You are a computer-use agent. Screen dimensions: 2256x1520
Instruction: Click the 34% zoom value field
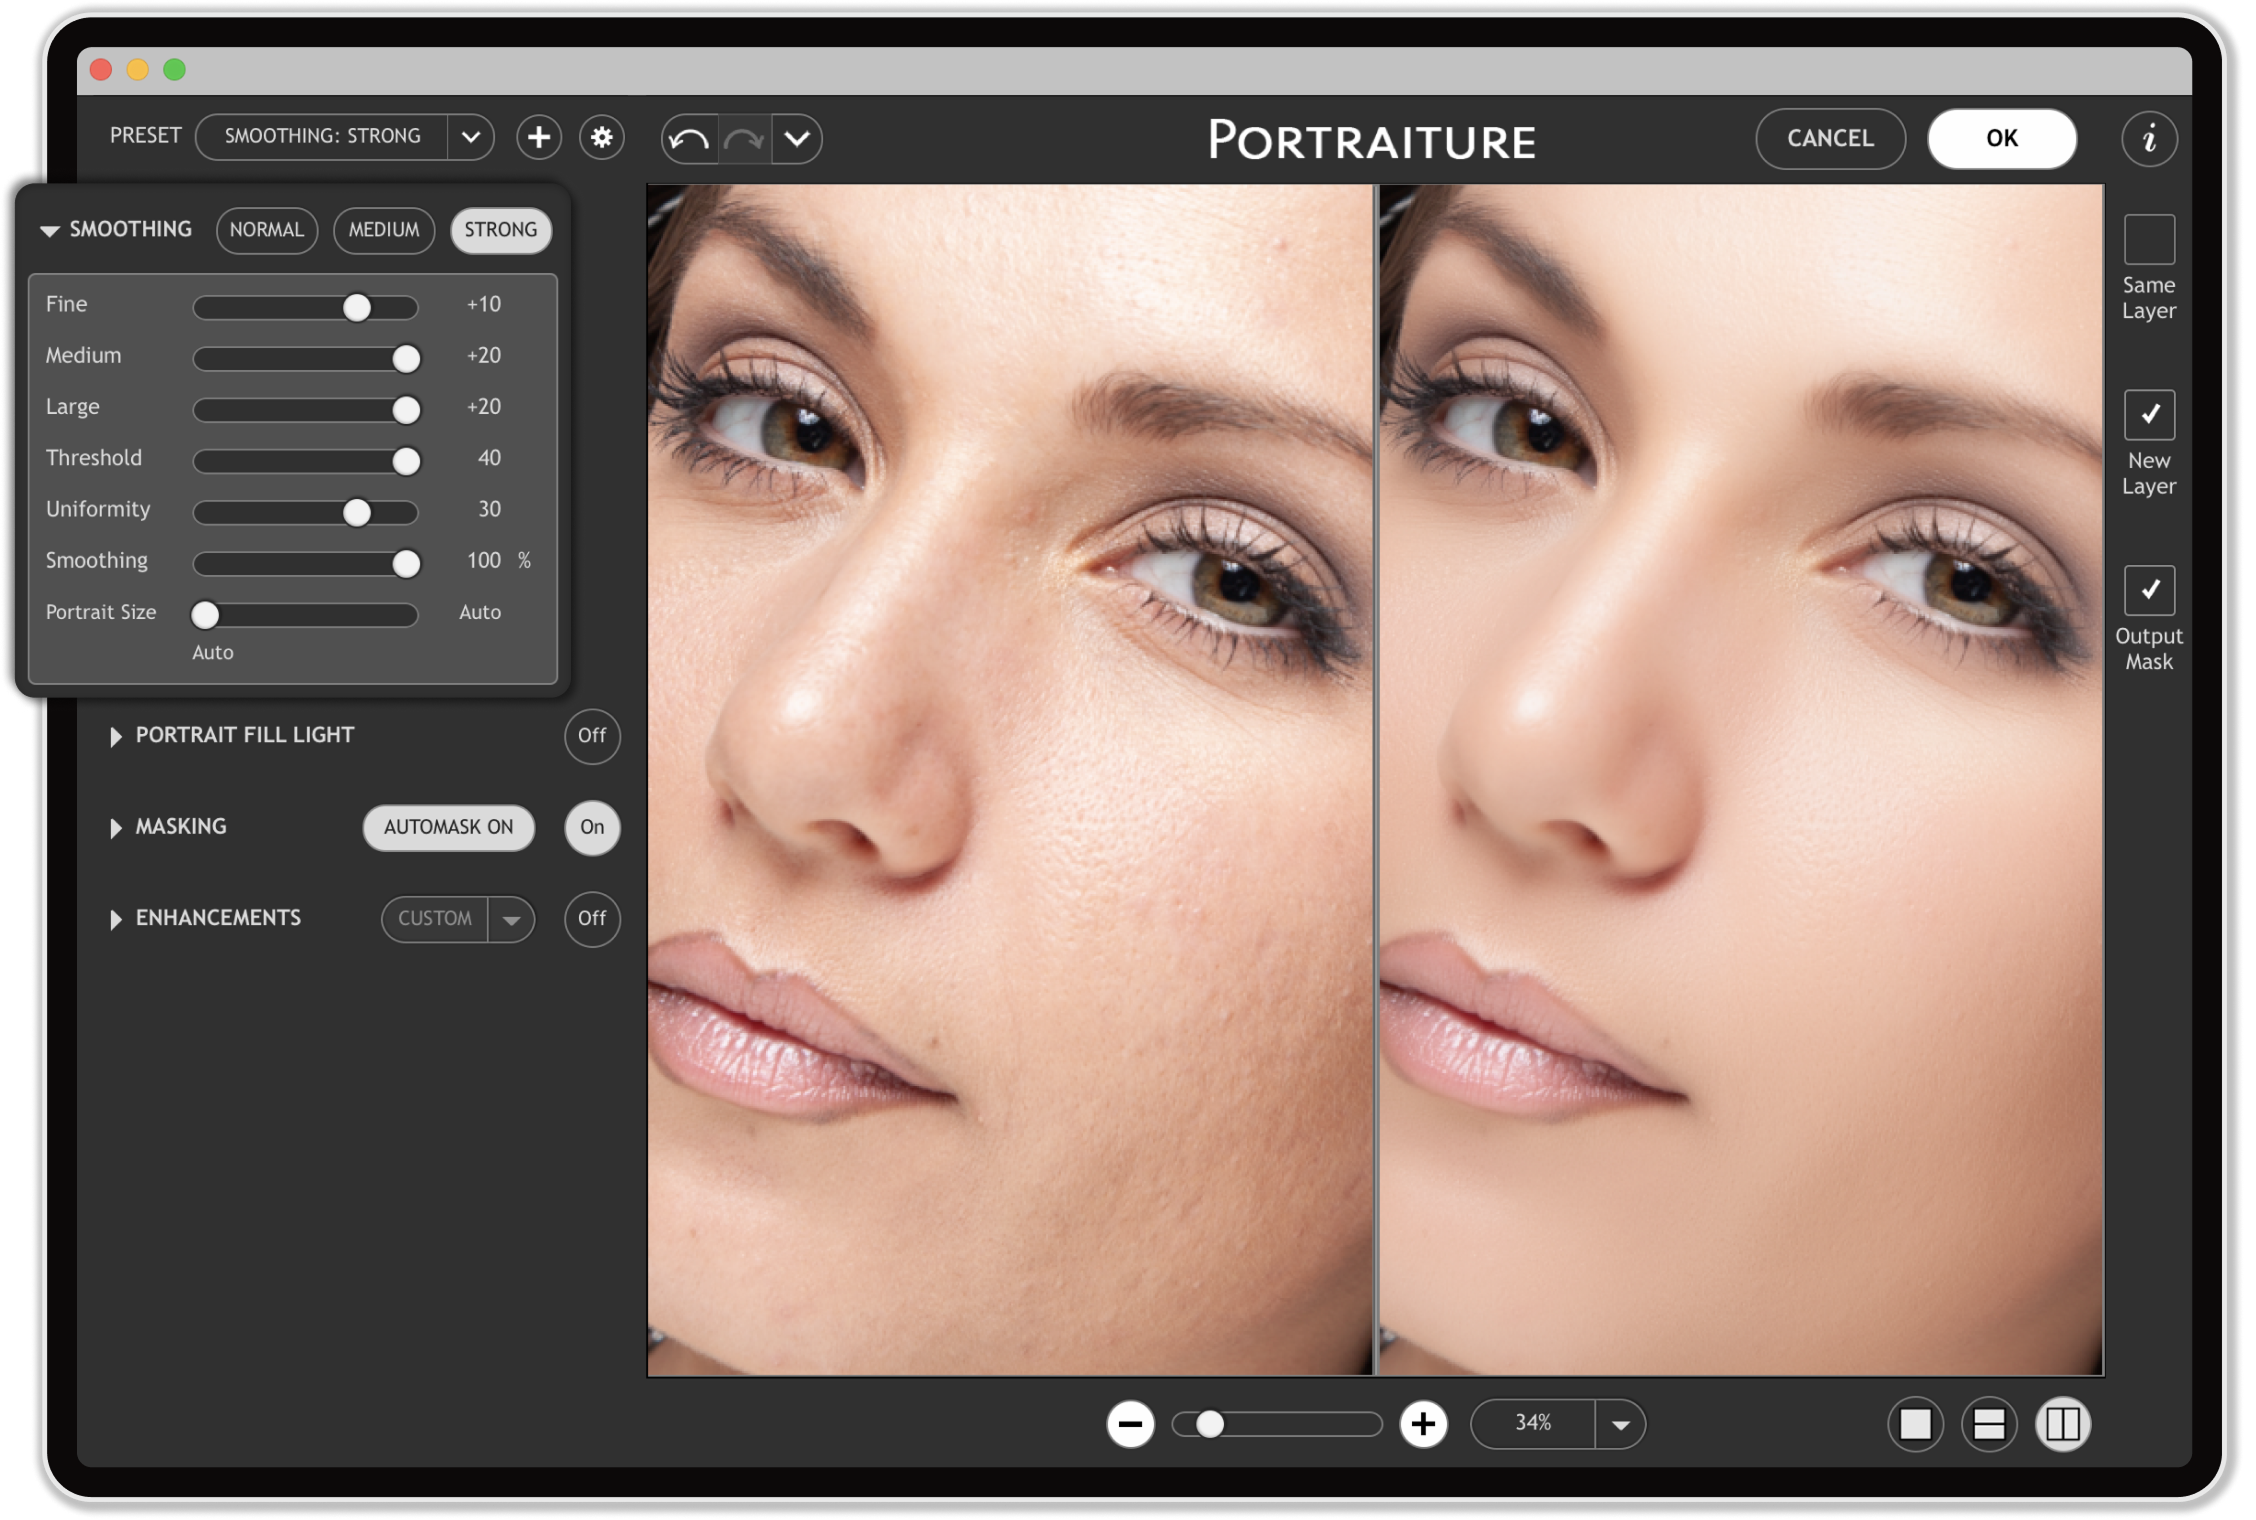pos(1533,1424)
